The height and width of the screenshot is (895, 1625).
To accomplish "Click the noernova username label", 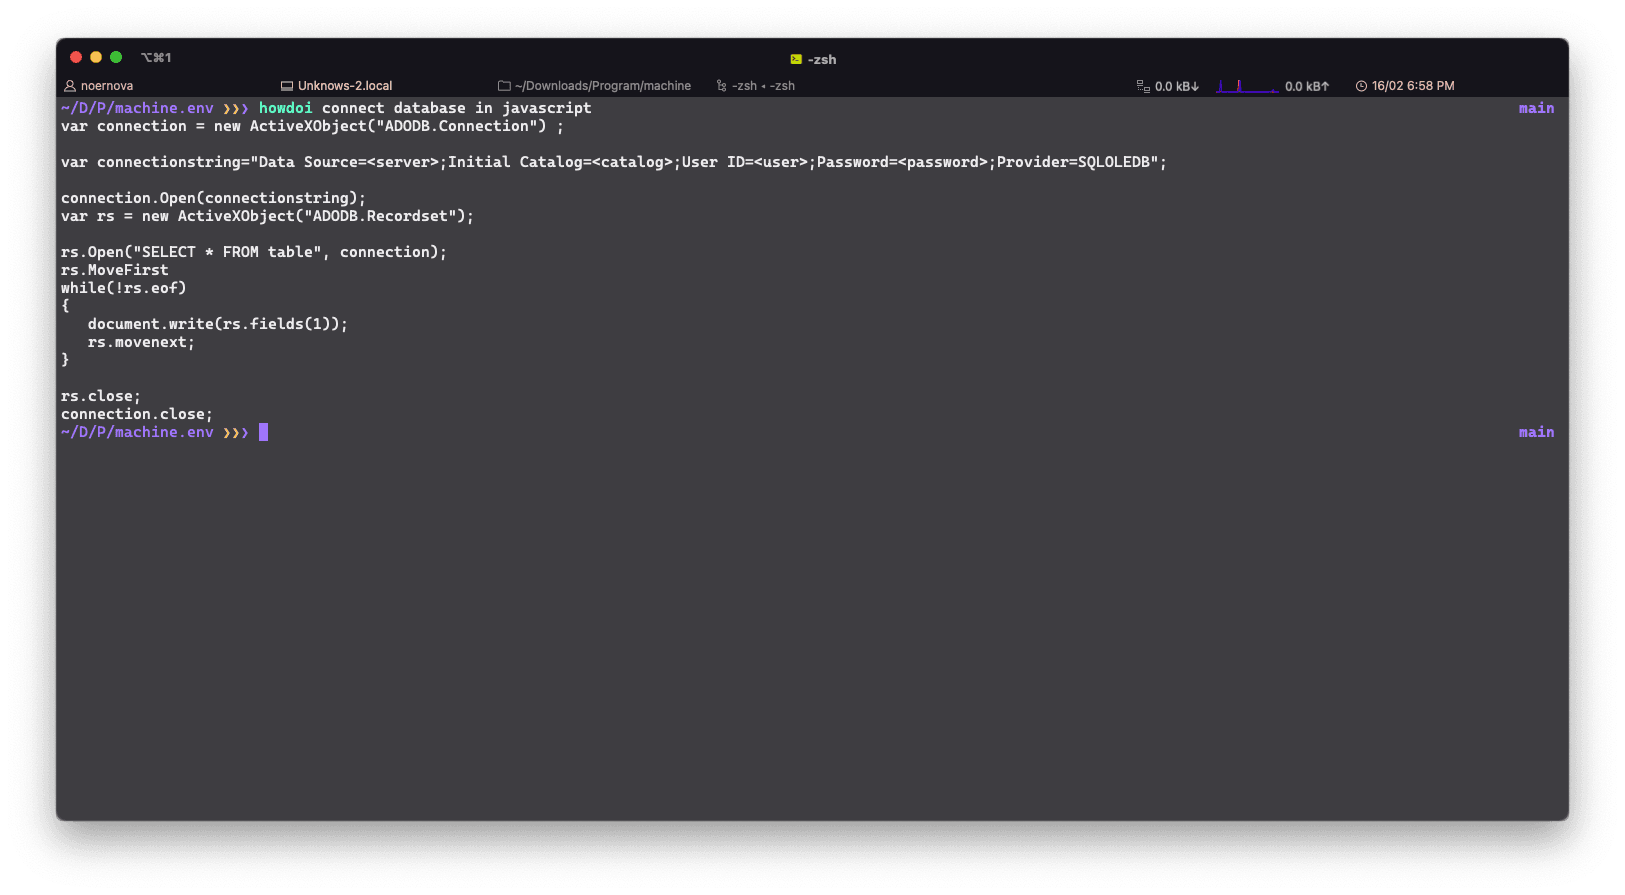I will [x=107, y=86].
